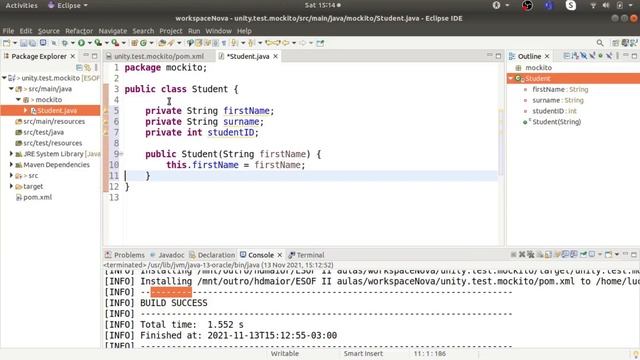
Task: Close the Student.java editor tab
Action: point(276,56)
